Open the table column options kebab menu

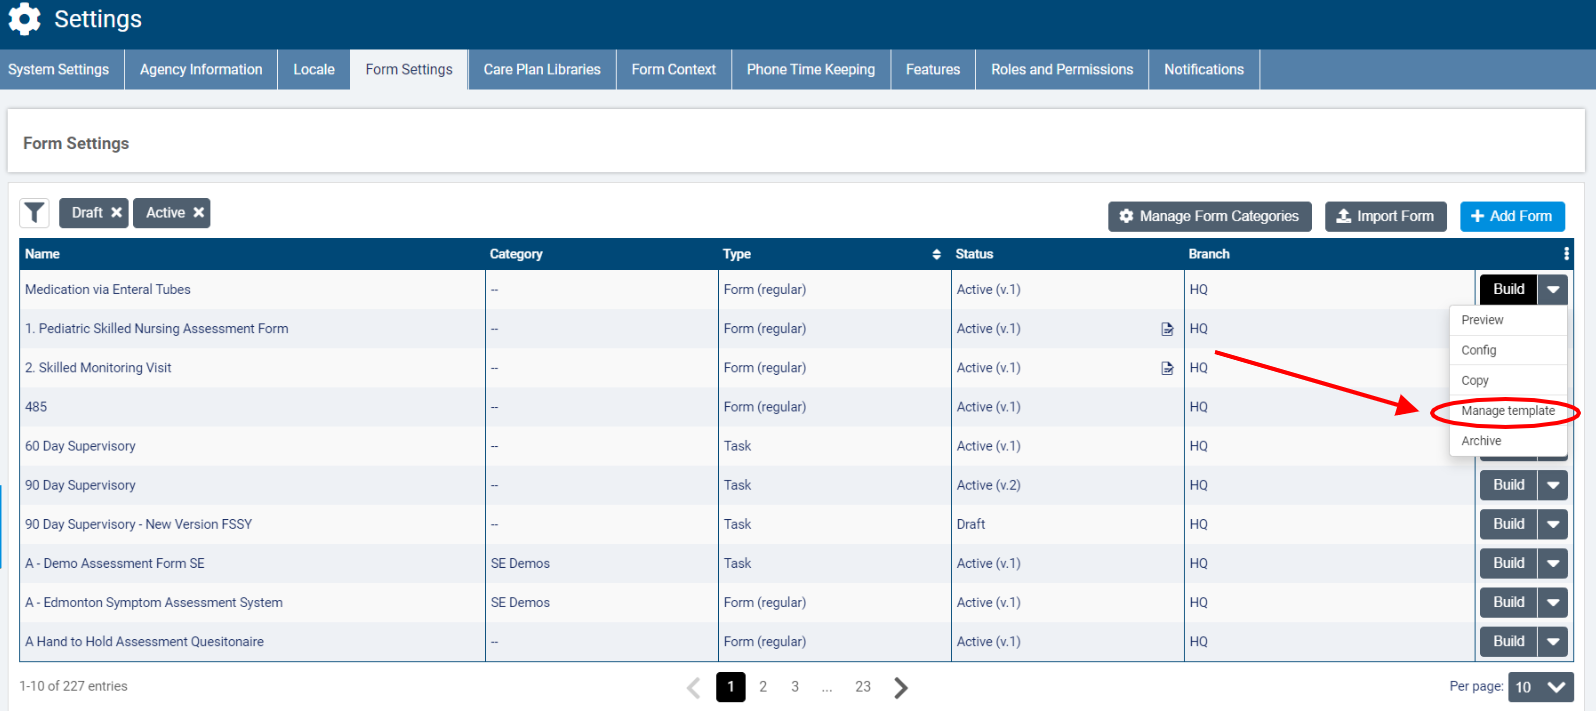[1566, 254]
